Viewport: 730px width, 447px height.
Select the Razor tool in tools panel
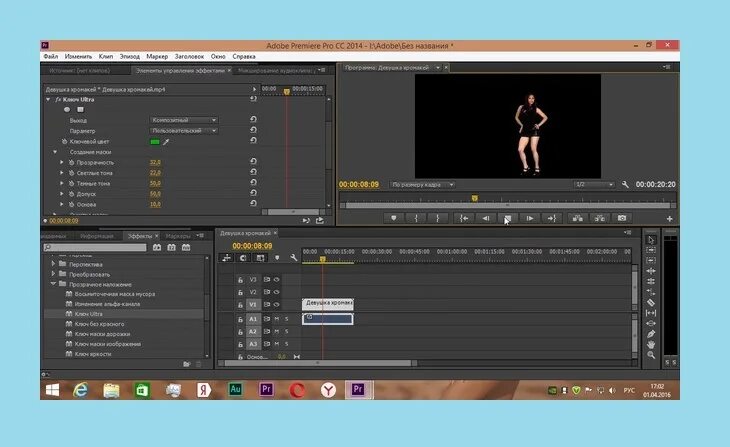tap(651, 303)
